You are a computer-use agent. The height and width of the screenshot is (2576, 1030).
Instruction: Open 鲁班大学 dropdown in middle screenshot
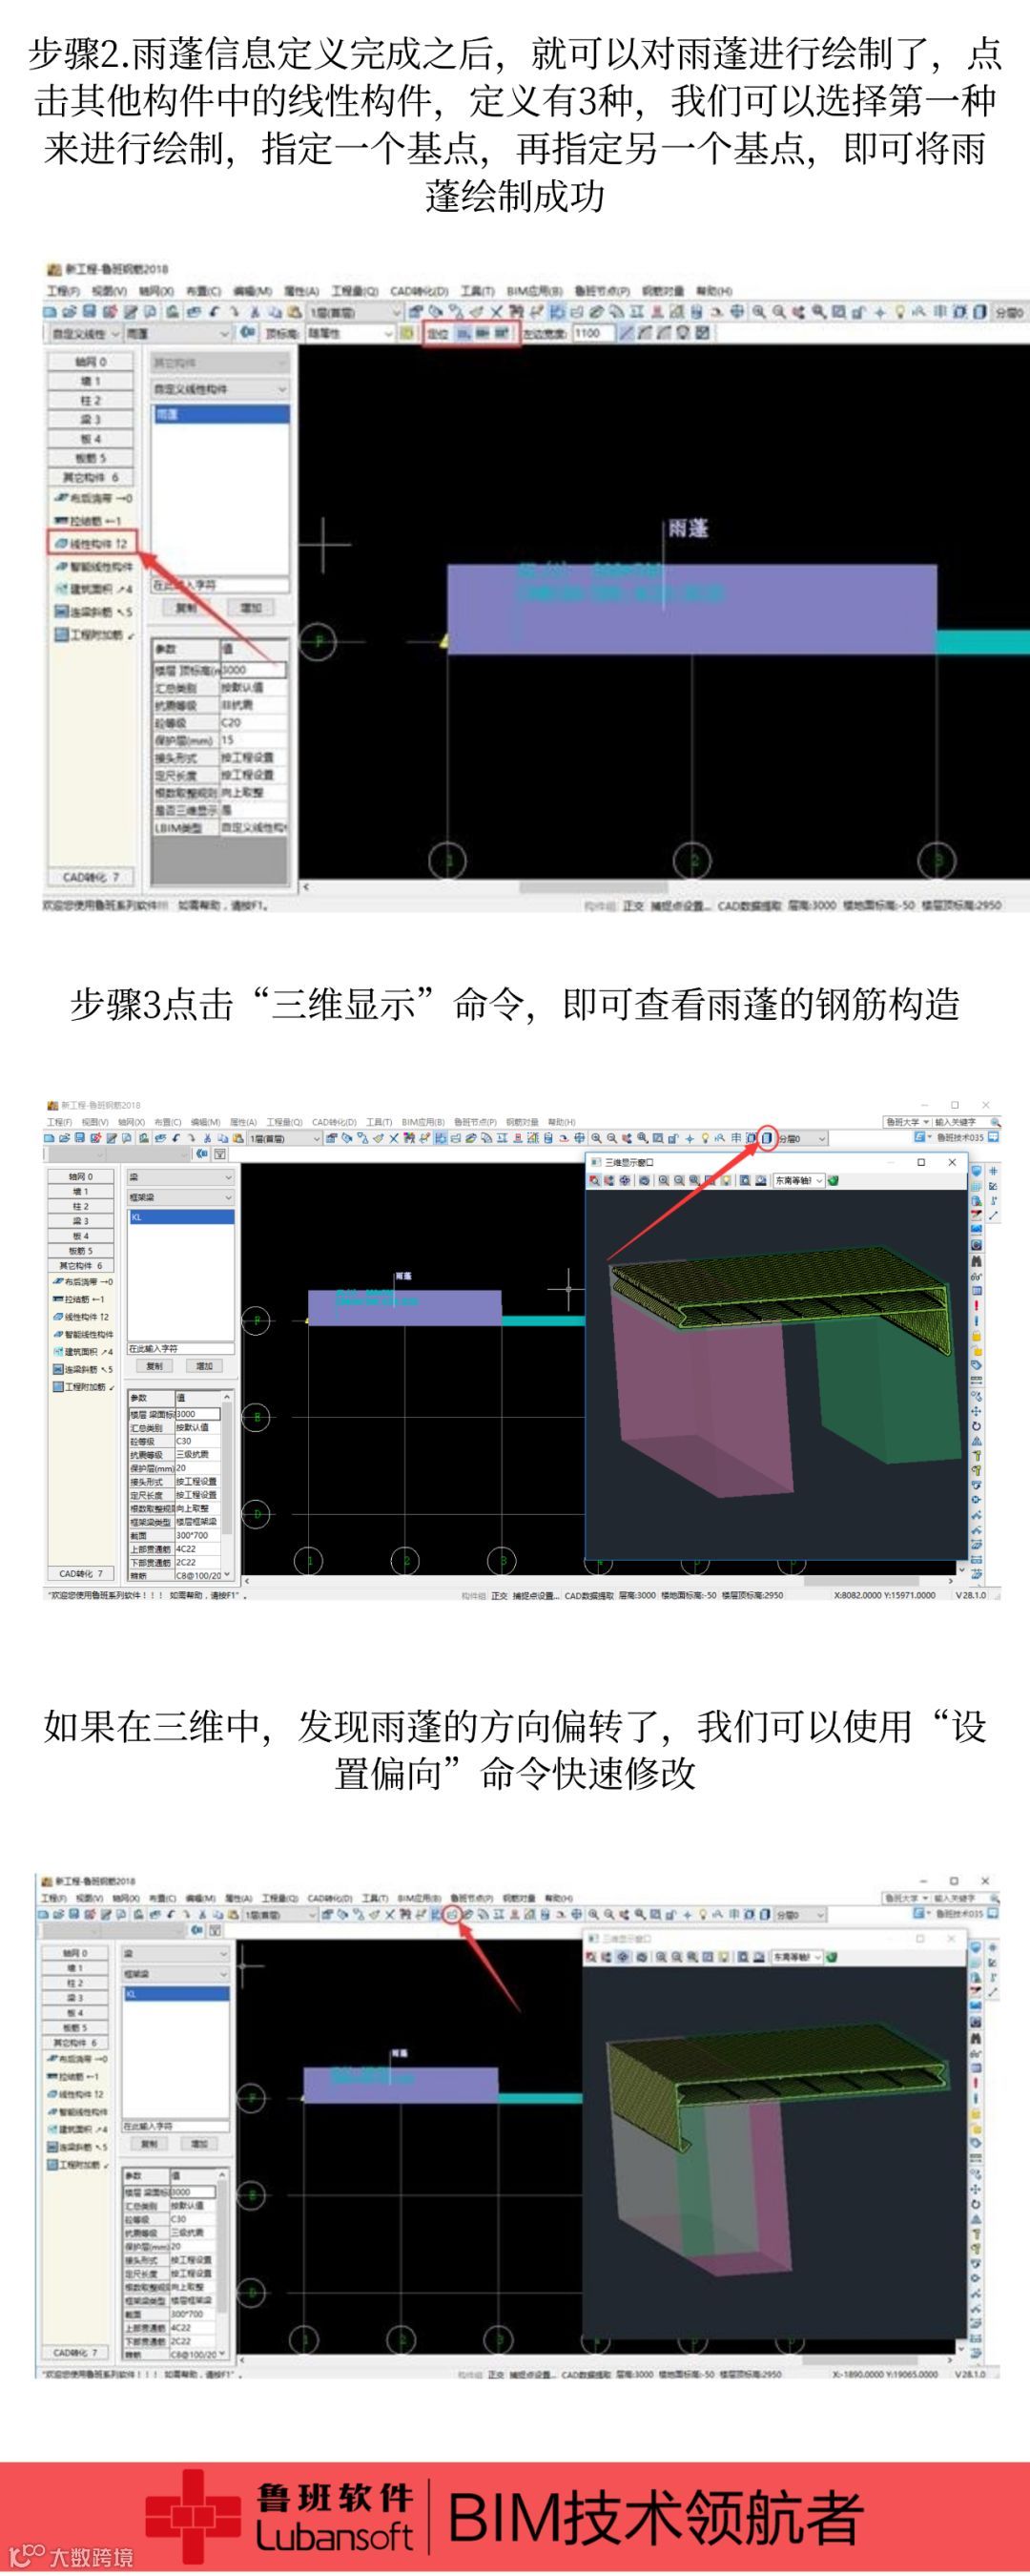(907, 1122)
